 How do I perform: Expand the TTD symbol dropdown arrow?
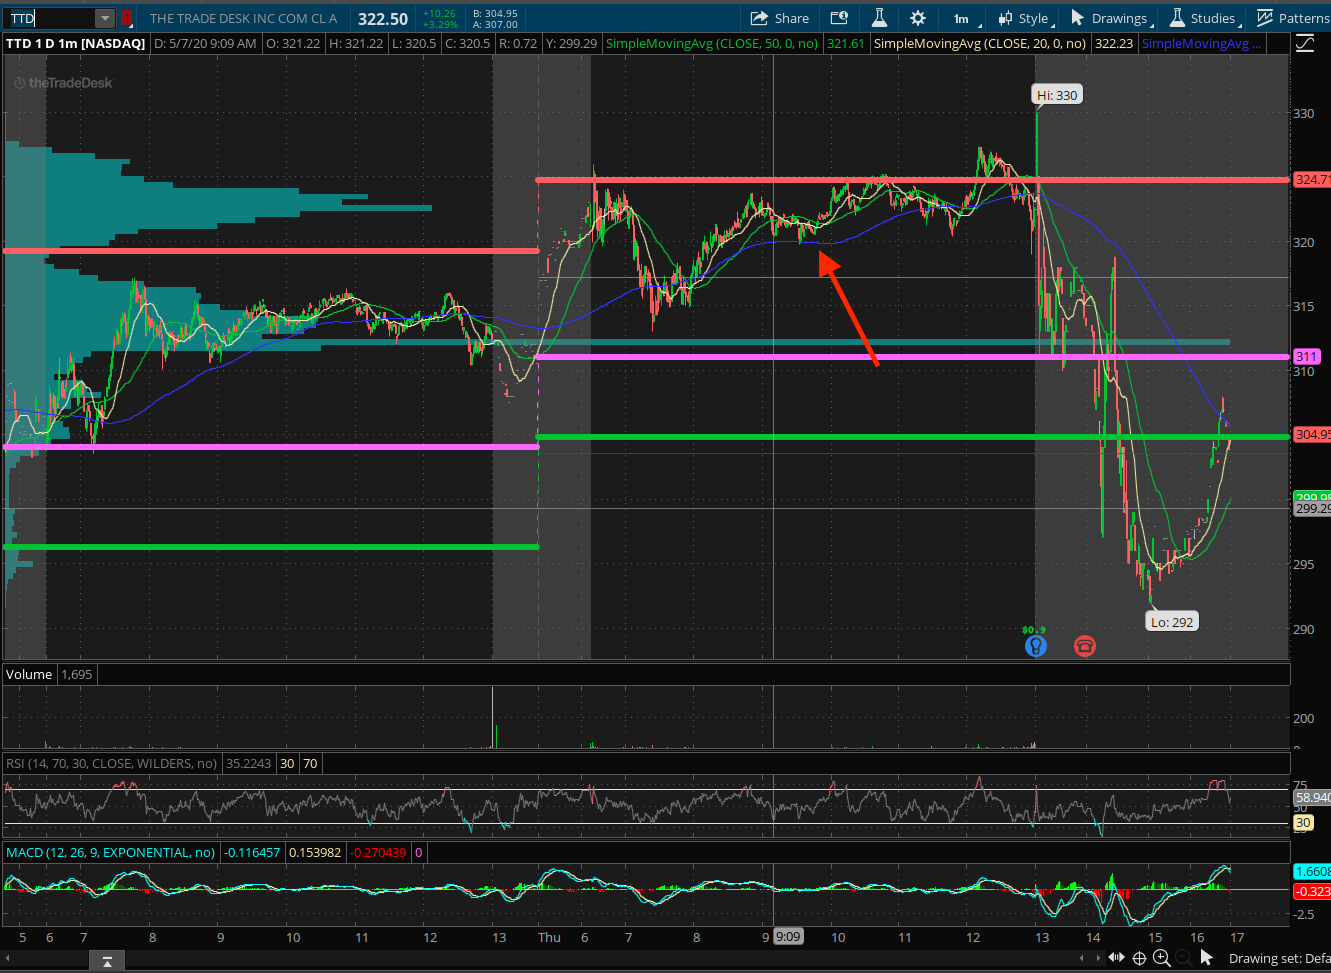click(105, 18)
